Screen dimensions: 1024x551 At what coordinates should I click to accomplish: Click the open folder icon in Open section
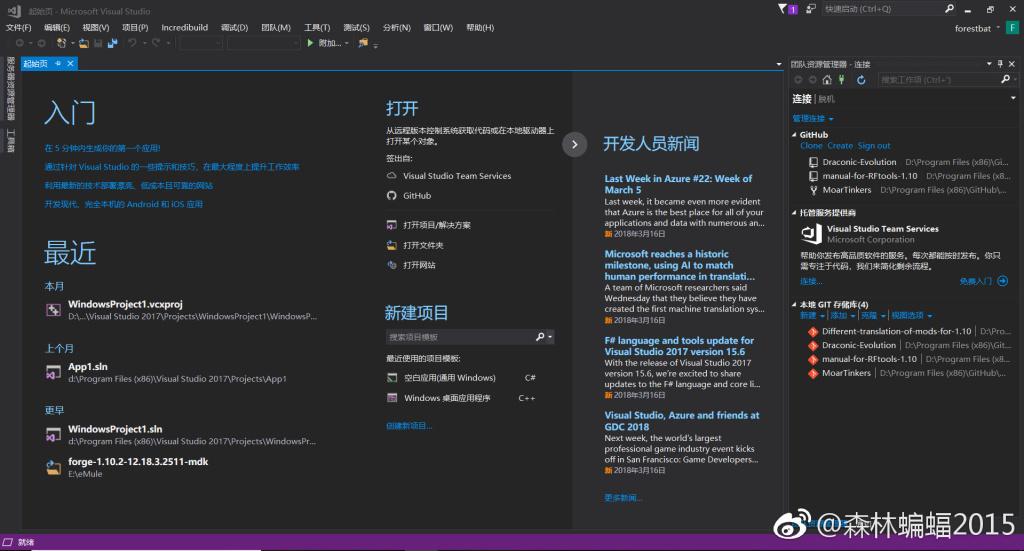pyautogui.click(x=391, y=245)
